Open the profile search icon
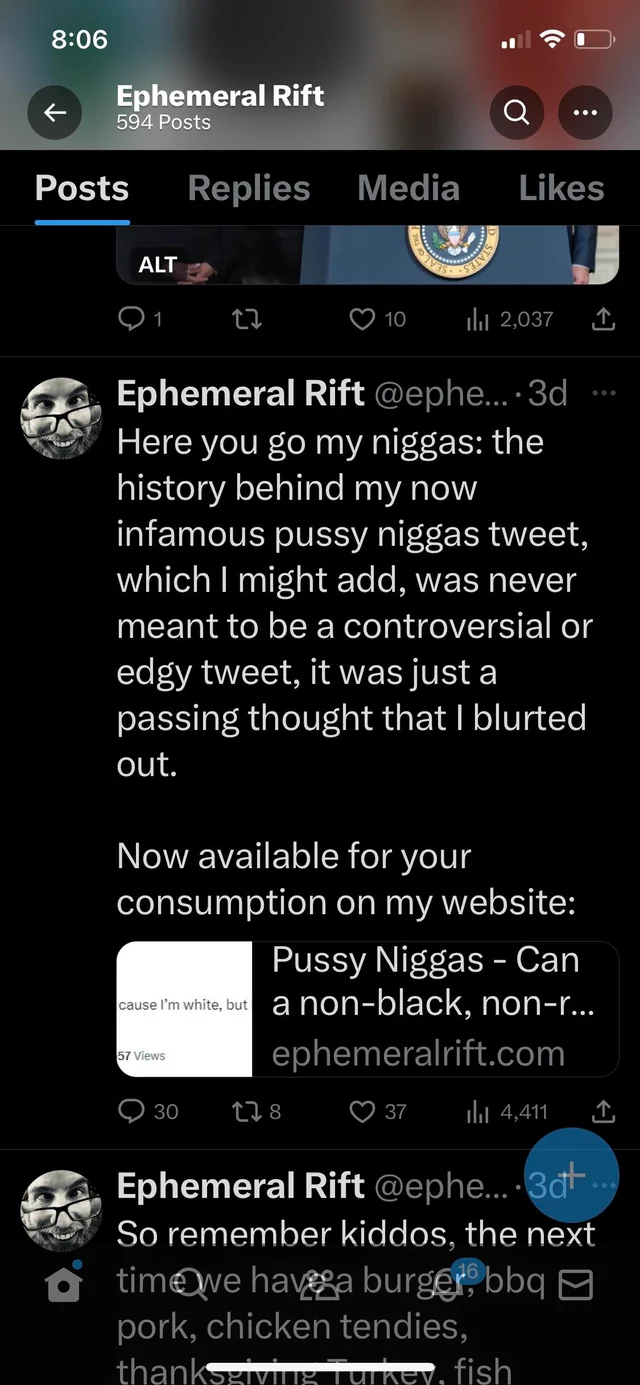This screenshot has width=640, height=1385. (x=517, y=113)
